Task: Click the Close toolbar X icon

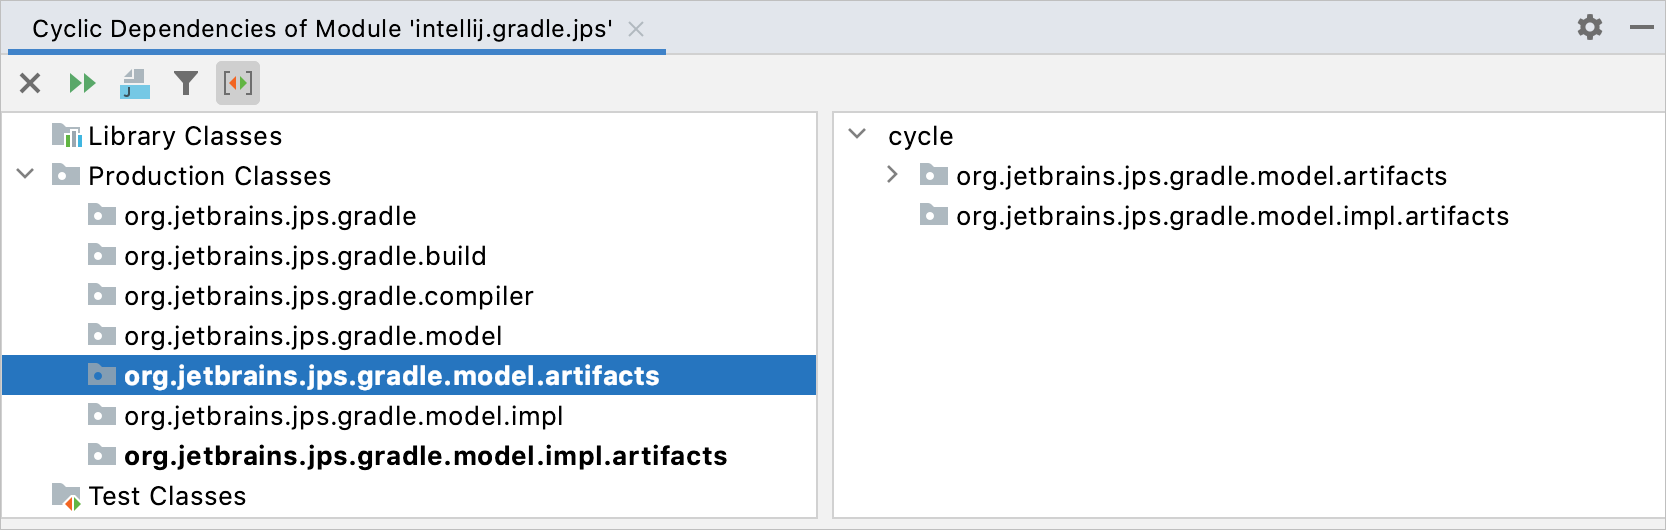Action: click(x=30, y=83)
